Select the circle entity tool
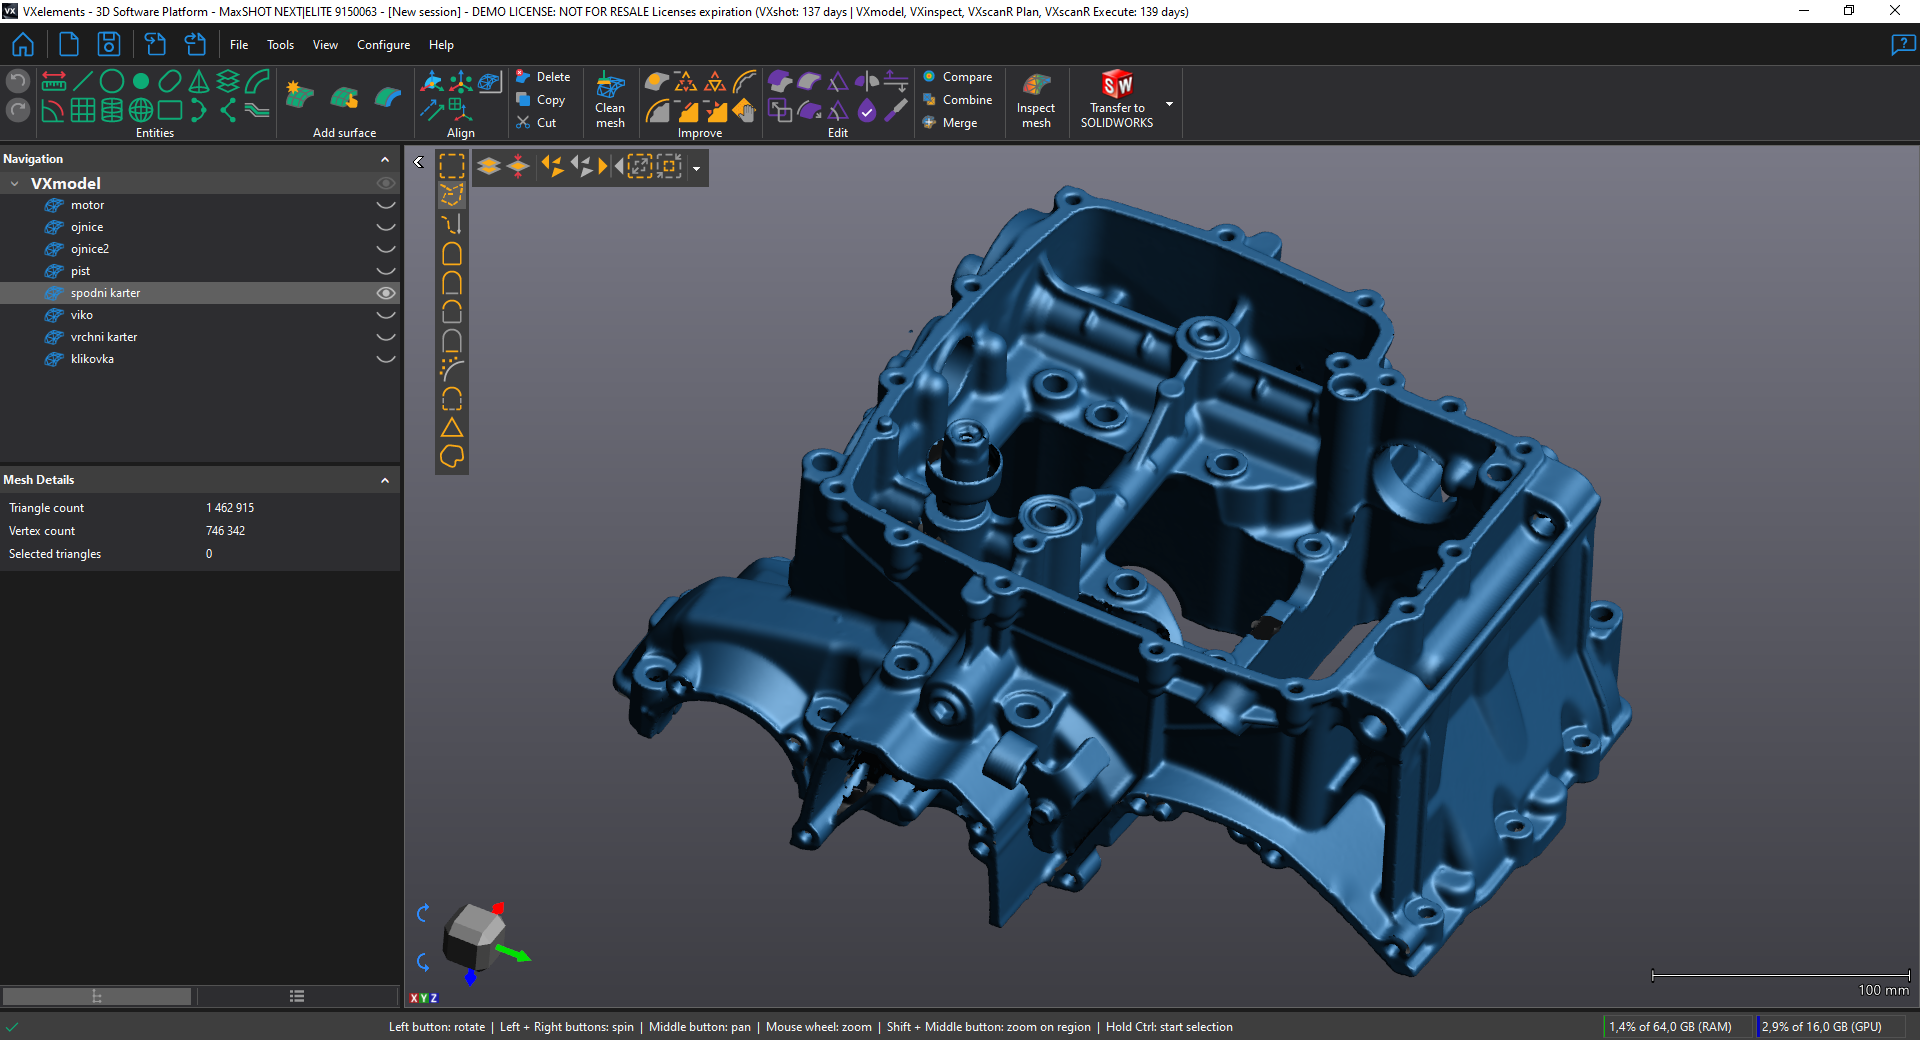This screenshot has width=1920, height=1040. pyautogui.click(x=112, y=81)
